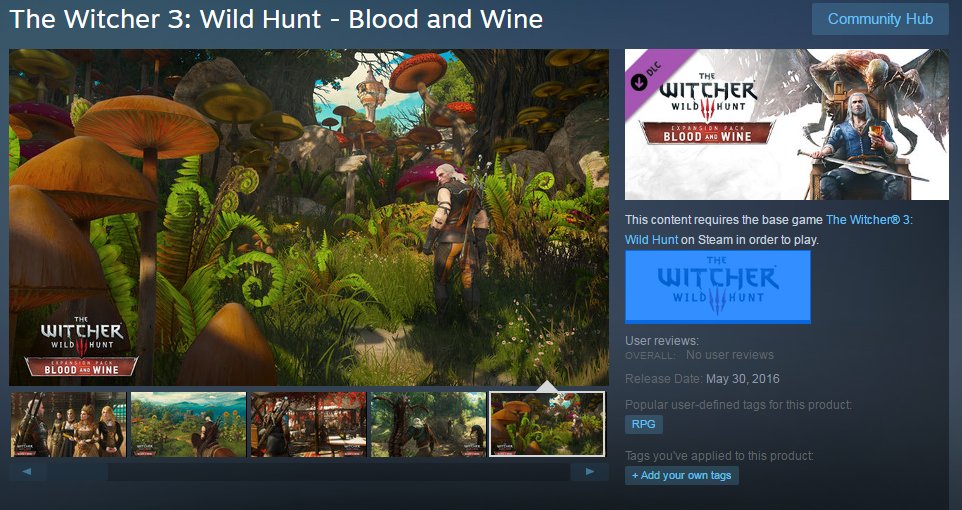Click the blue Witcher Wild Hunt banner
This screenshot has width=962, height=510.
point(718,287)
